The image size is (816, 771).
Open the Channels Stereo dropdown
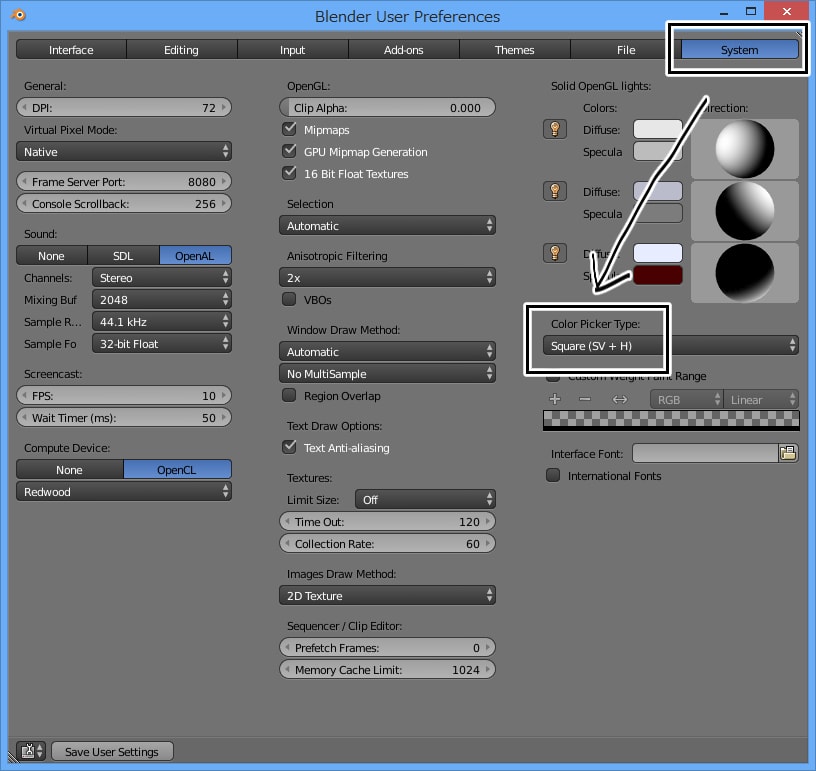pyautogui.click(x=162, y=277)
